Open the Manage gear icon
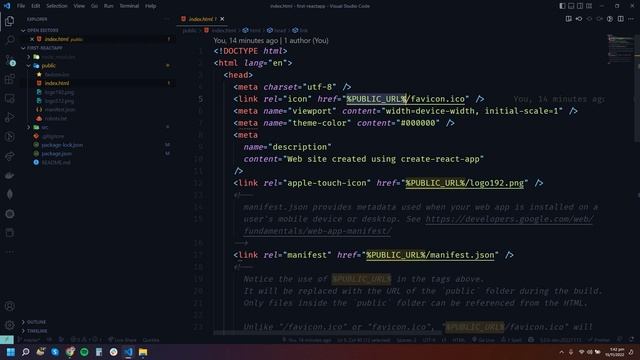This screenshot has height=360, width=640. (10, 325)
